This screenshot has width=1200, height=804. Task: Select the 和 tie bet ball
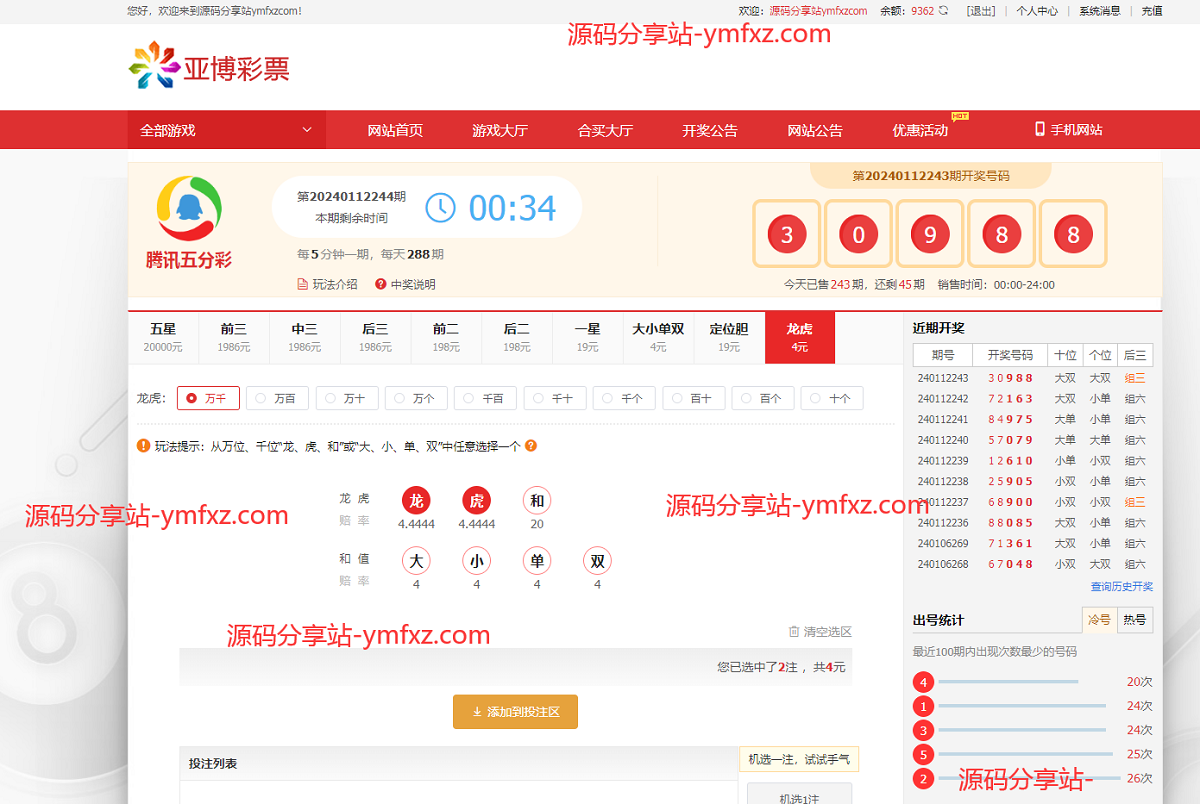(537, 501)
